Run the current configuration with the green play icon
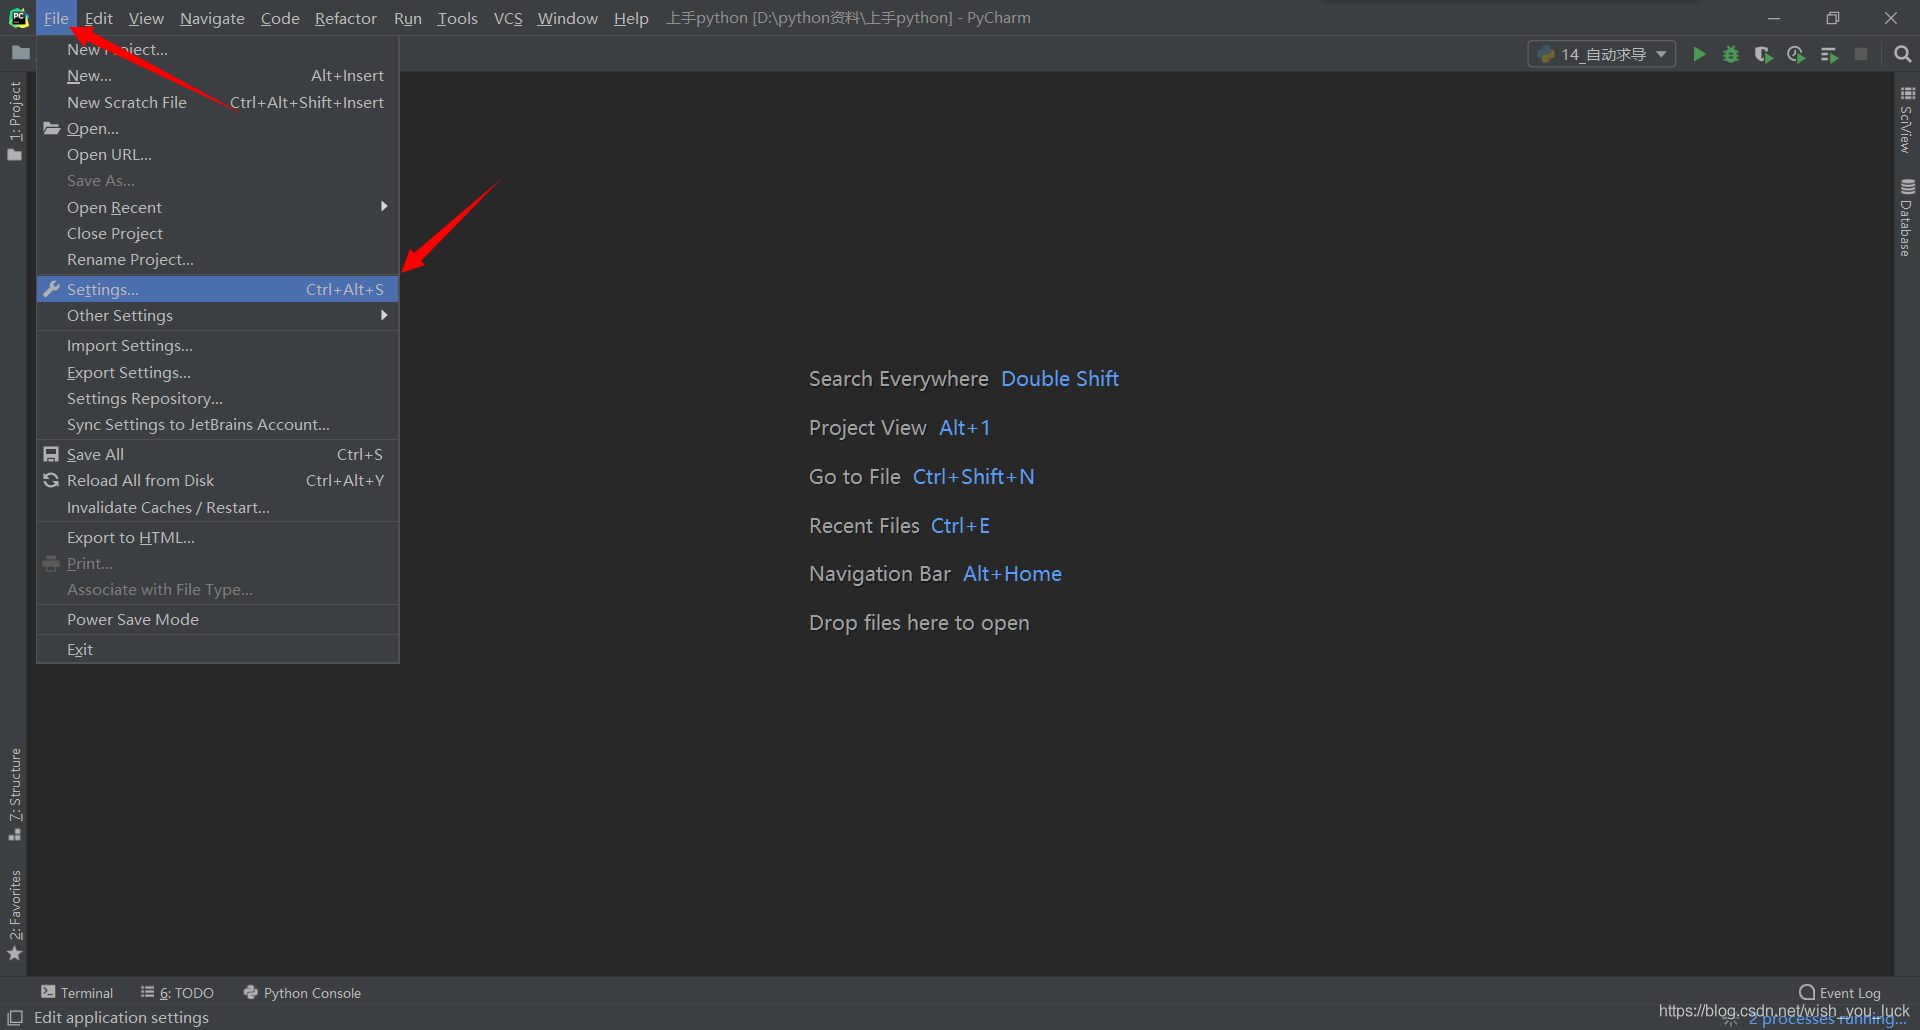Viewport: 1920px width, 1030px height. tap(1699, 54)
